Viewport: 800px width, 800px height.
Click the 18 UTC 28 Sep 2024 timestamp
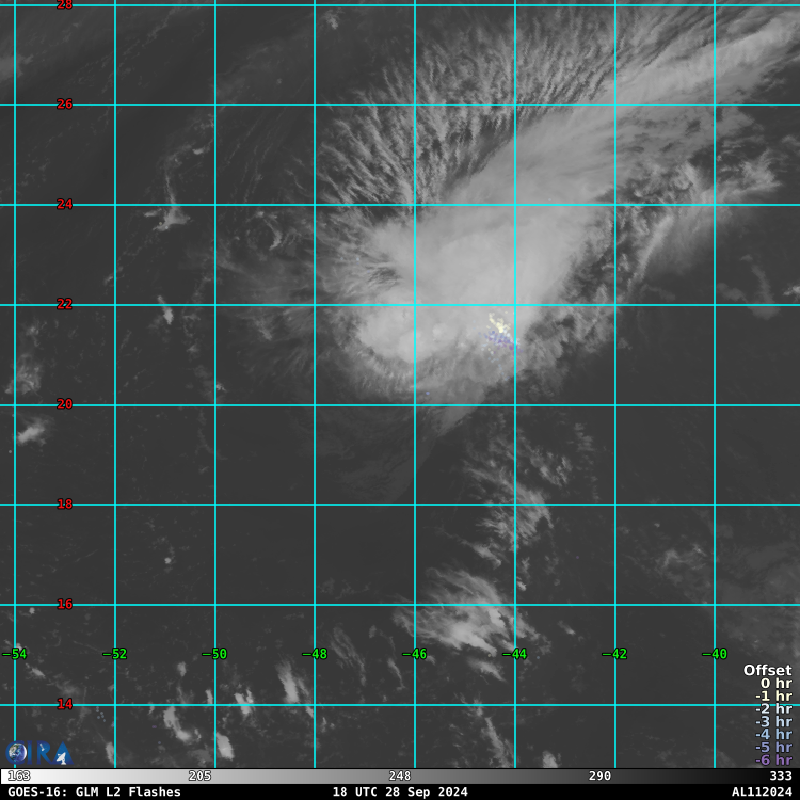400,792
